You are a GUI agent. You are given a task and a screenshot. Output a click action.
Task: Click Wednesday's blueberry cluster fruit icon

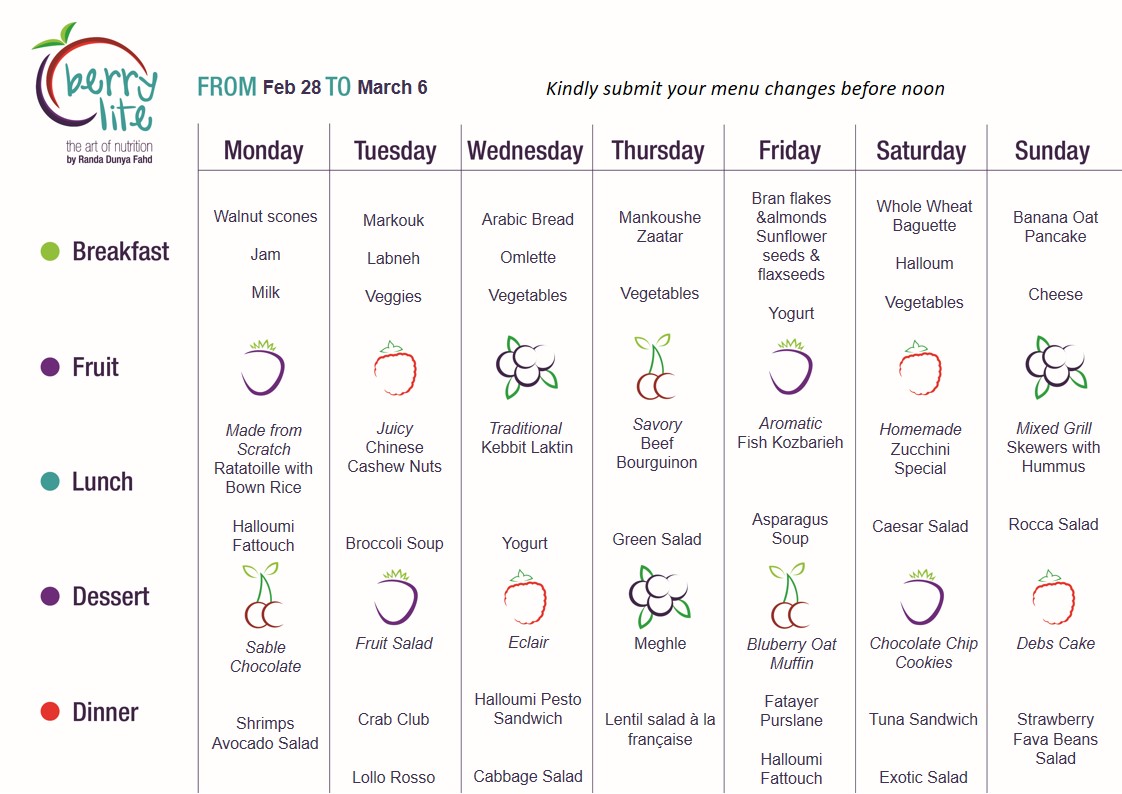tap(527, 367)
